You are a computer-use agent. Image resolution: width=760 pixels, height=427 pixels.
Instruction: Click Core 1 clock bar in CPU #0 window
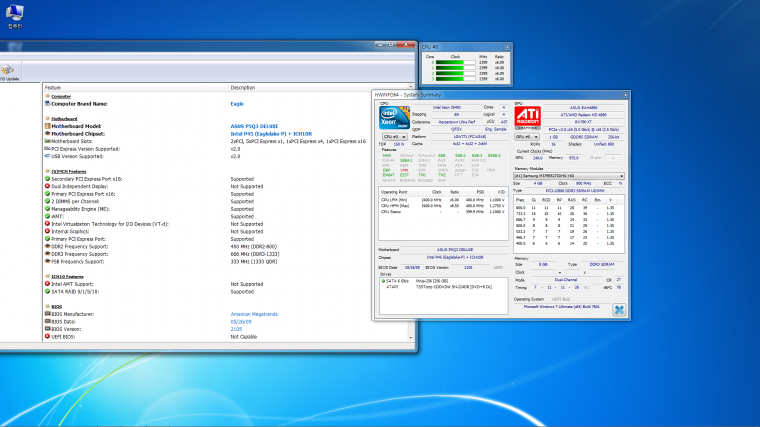[x=455, y=68]
